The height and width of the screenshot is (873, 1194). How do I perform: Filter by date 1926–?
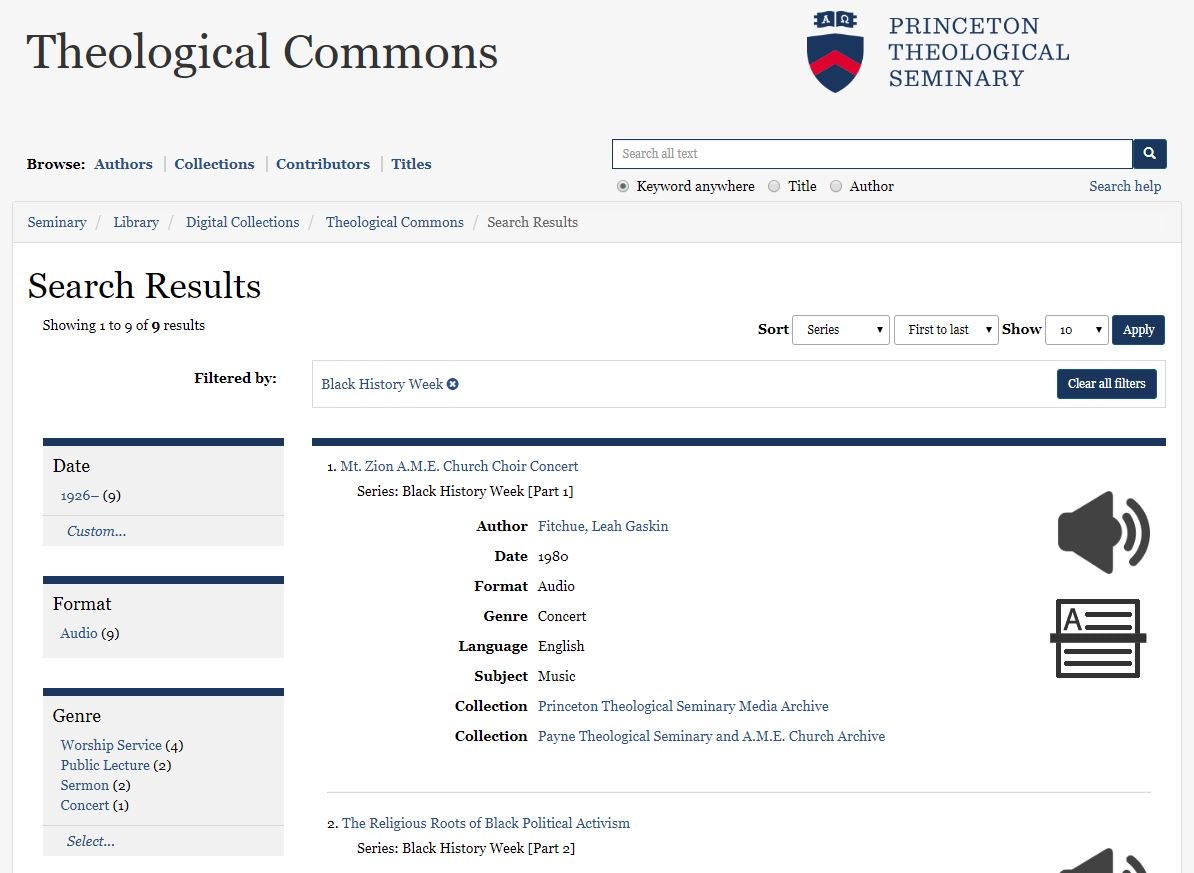[79, 496]
